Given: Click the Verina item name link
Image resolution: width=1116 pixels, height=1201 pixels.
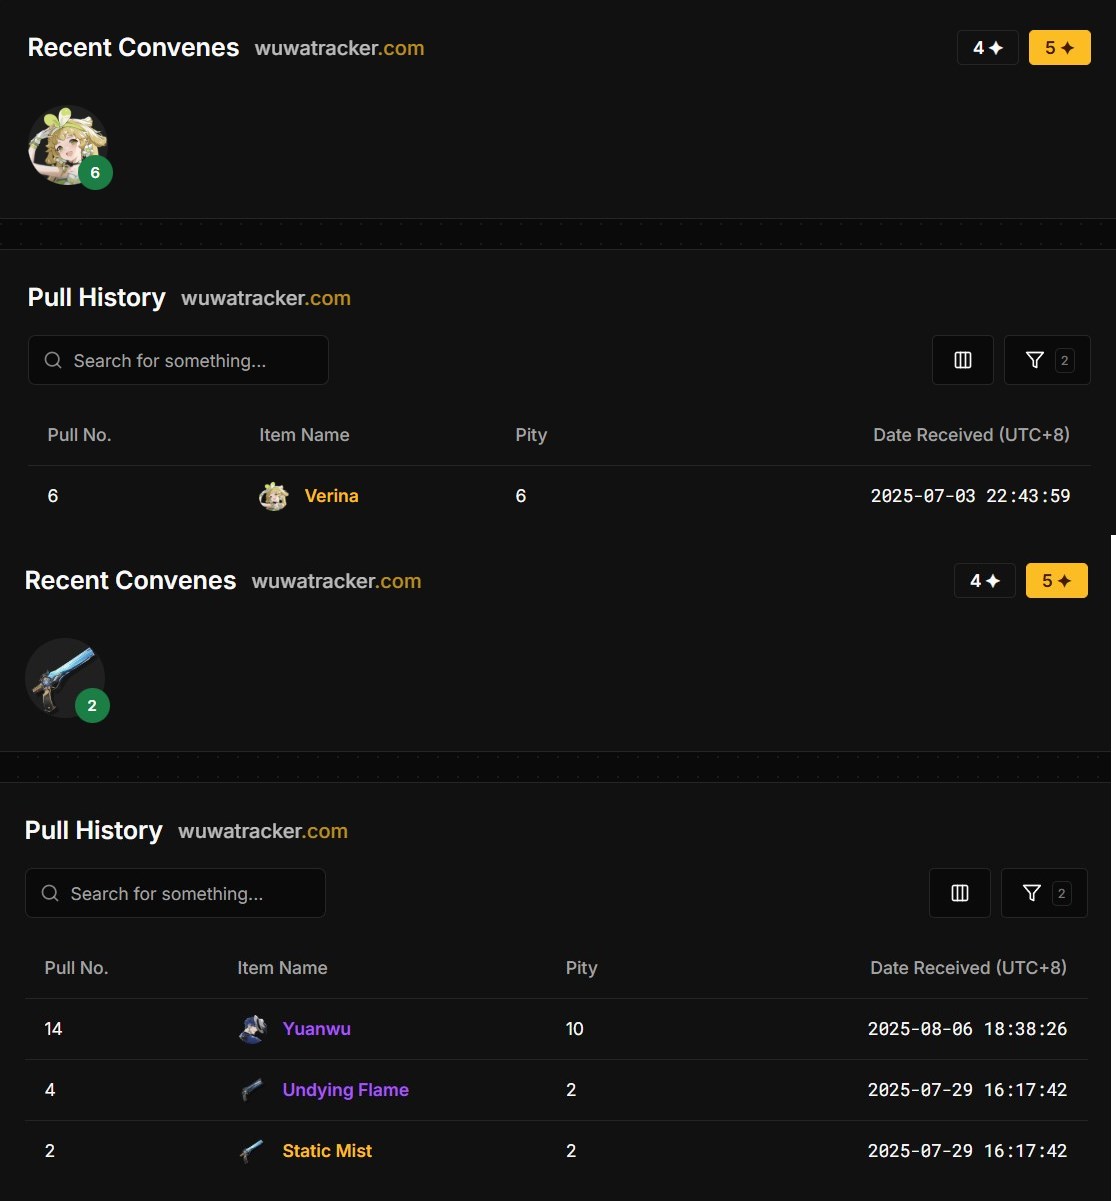Looking at the screenshot, I should click(331, 496).
